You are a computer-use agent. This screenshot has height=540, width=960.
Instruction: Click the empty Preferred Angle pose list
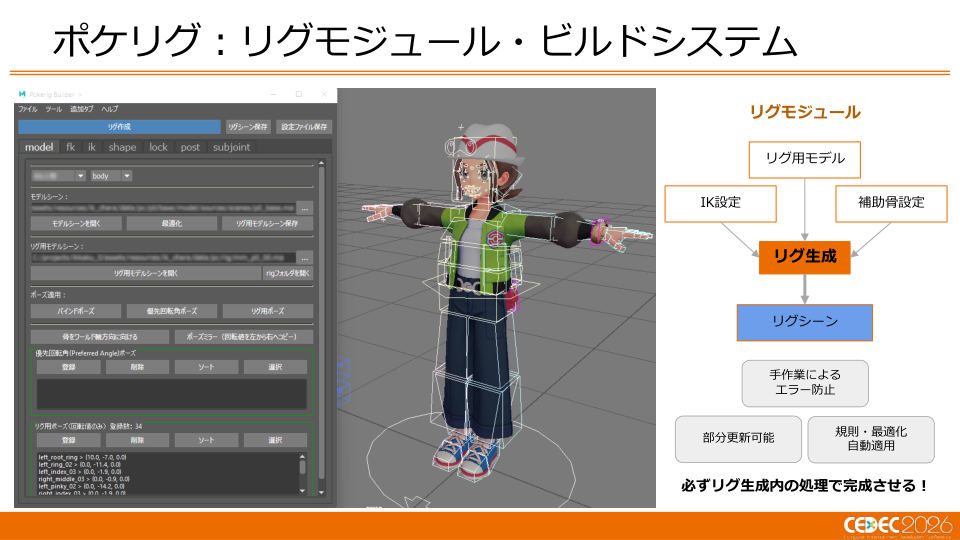pos(171,394)
